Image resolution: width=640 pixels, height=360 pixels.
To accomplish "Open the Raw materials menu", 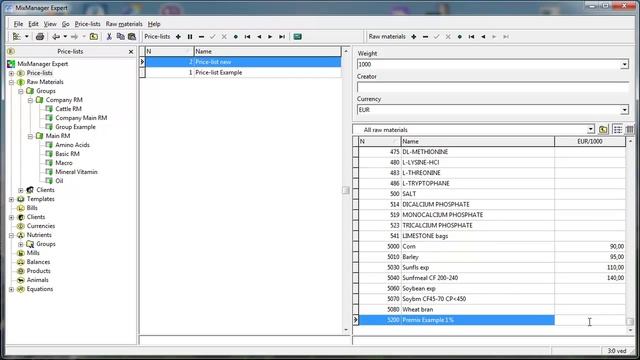I will tap(124, 24).
